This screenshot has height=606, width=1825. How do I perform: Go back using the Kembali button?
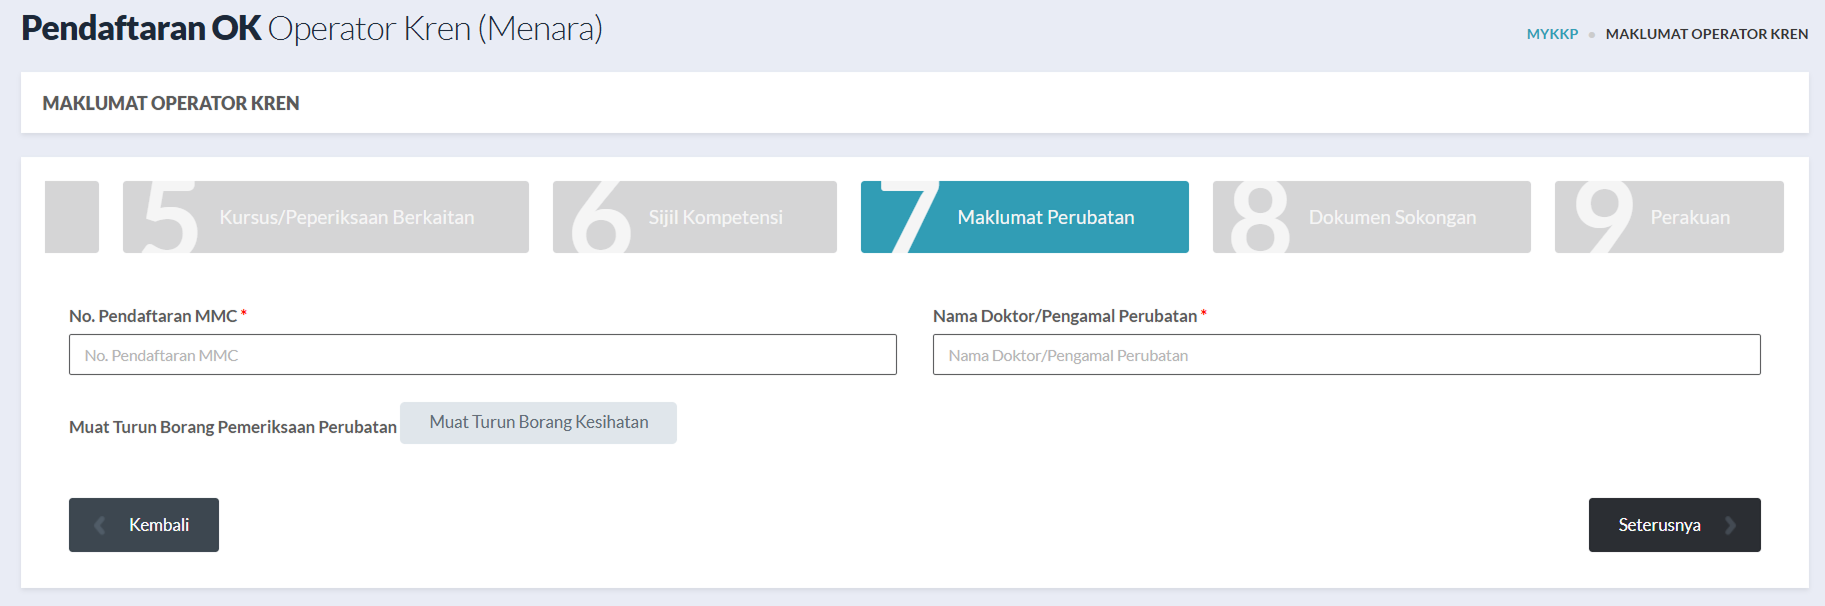(x=144, y=525)
